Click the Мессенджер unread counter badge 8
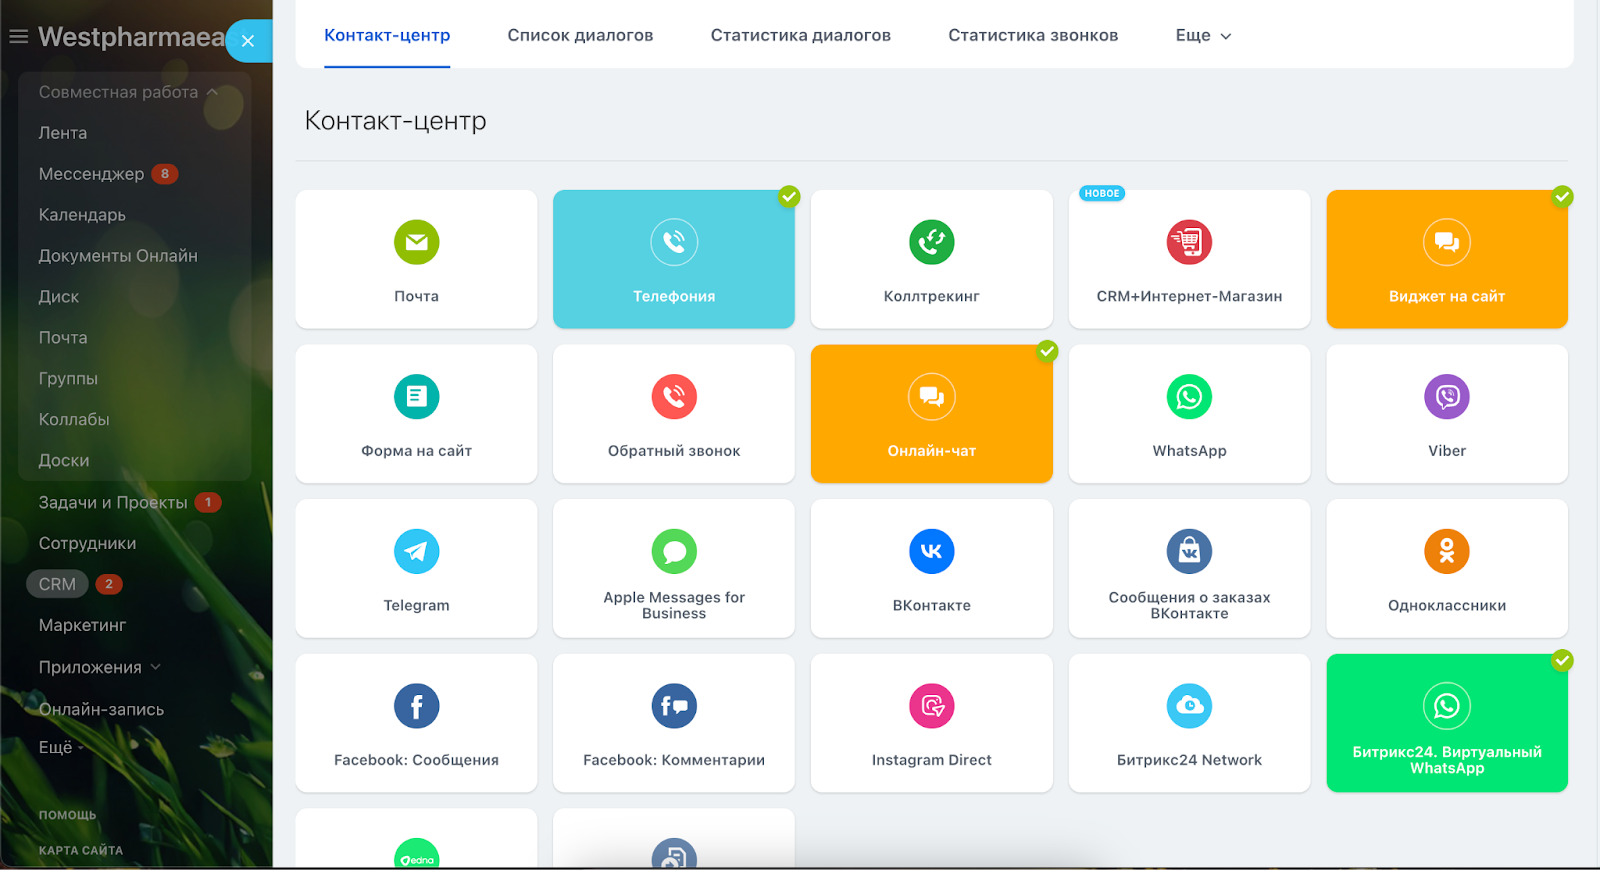1600x870 pixels. click(165, 174)
